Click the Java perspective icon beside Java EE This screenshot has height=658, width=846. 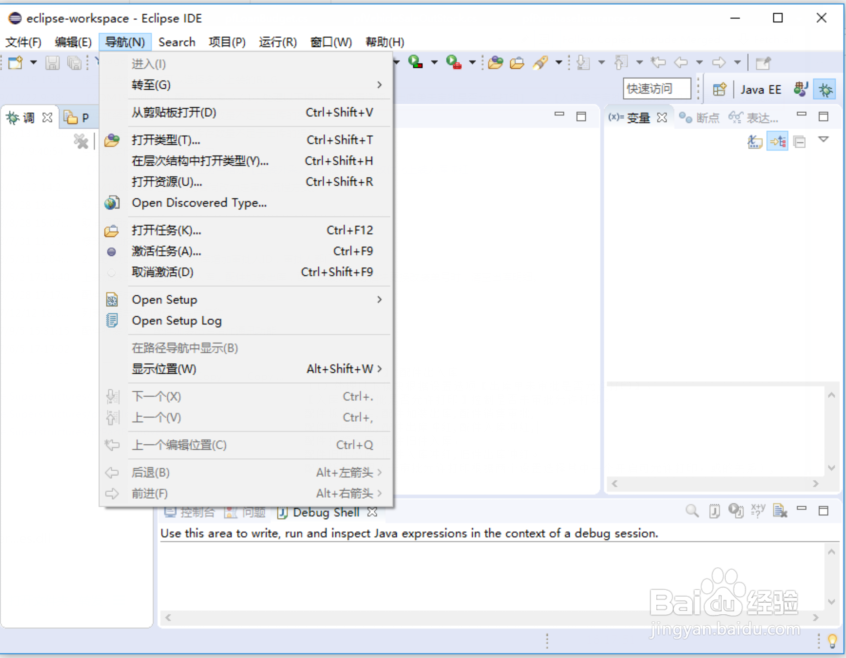tap(801, 89)
